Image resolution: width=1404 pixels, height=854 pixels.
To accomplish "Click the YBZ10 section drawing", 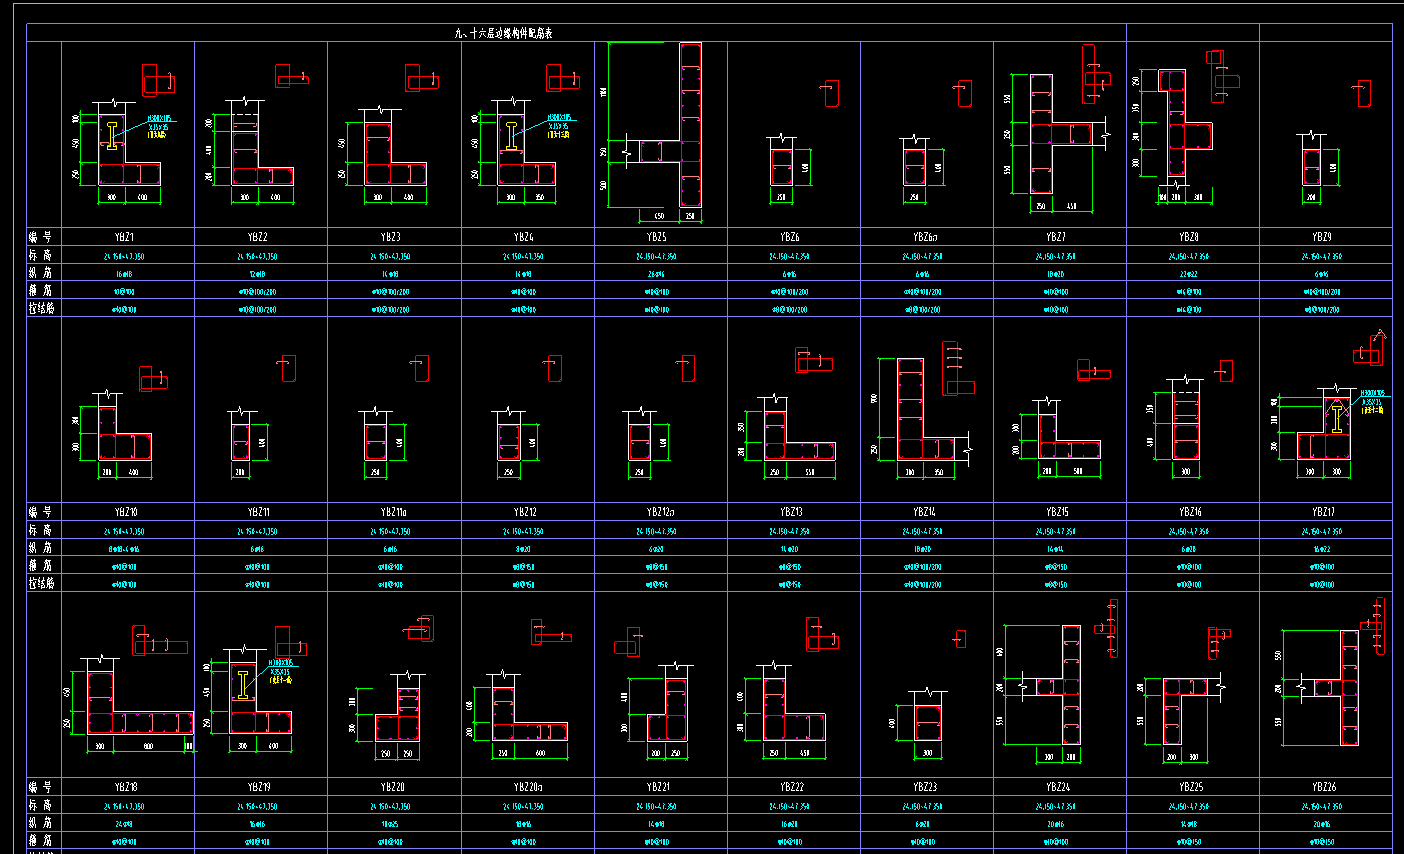I will pos(124,432).
